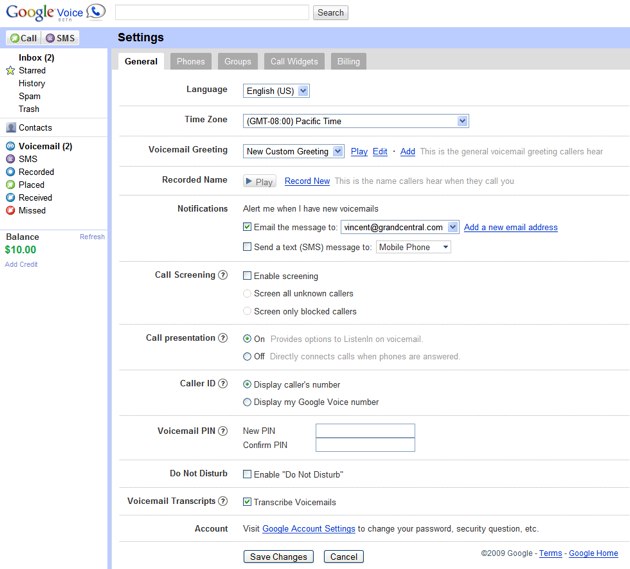
Task: Click the Missed calls icon
Action: coord(11,211)
